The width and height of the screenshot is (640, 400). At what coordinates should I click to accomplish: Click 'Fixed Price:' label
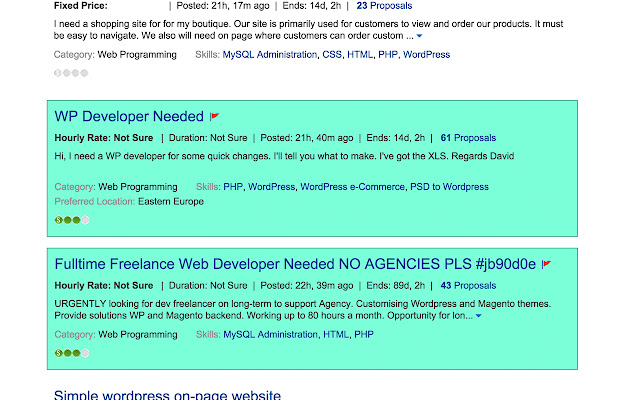coord(81,6)
